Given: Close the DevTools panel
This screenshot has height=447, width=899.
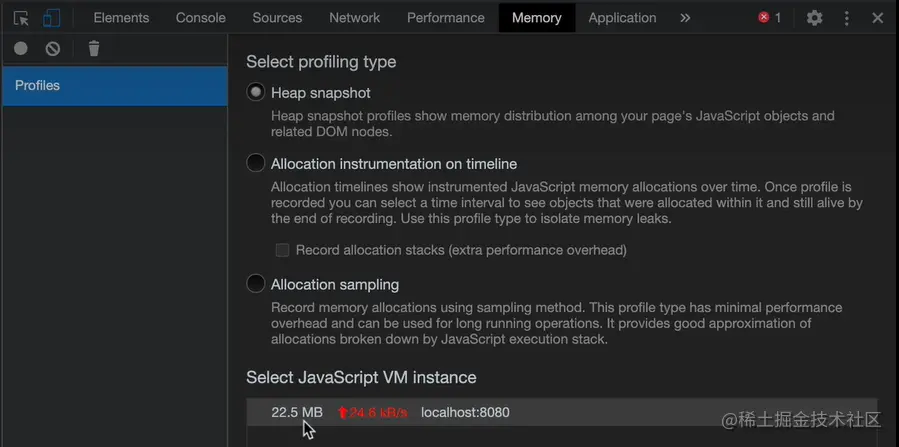Looking at the screenshot, I should pyautogui.click(x=878, y=18).
